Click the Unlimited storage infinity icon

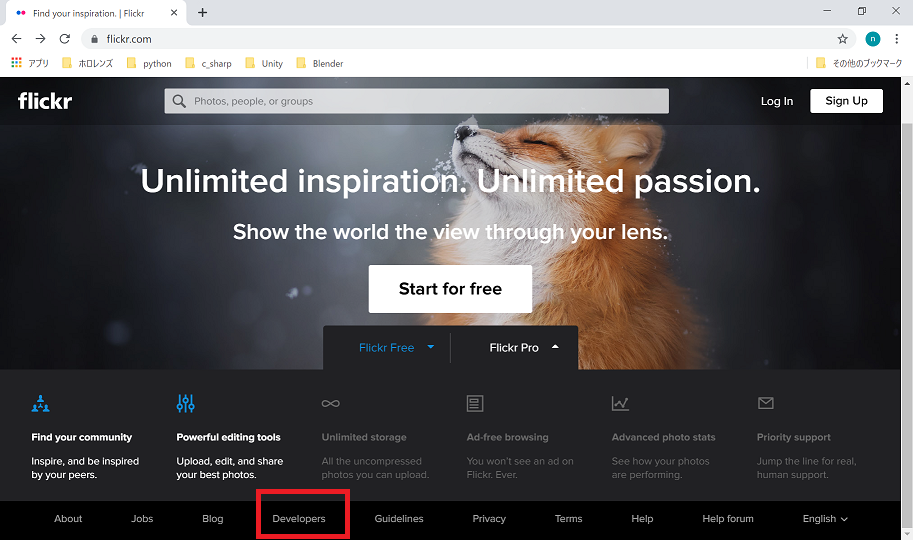coord(330,403)
